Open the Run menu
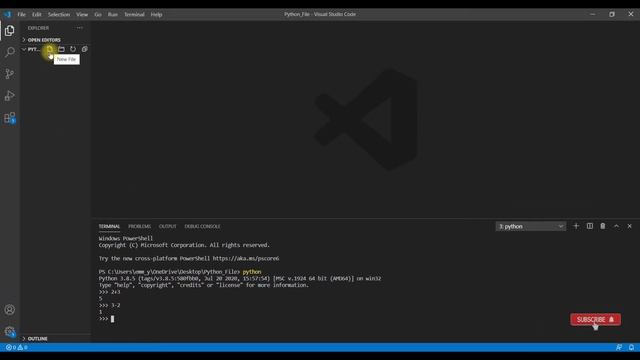The image size is (640, 360). pos(113,14)
